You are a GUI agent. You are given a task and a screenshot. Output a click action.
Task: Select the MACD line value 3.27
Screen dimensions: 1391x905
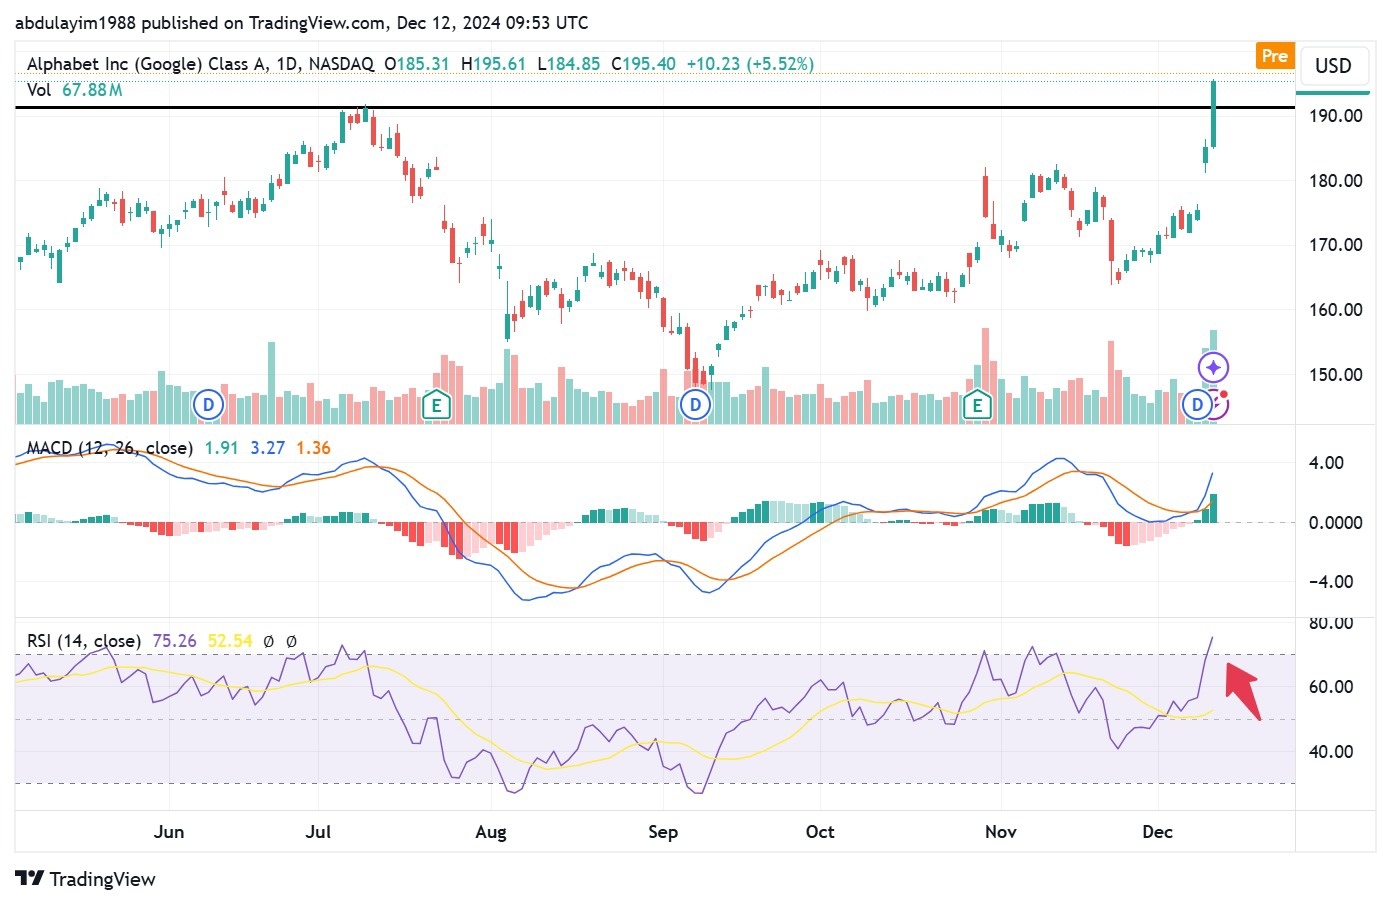pyautogui.click(x=268, y=448)
